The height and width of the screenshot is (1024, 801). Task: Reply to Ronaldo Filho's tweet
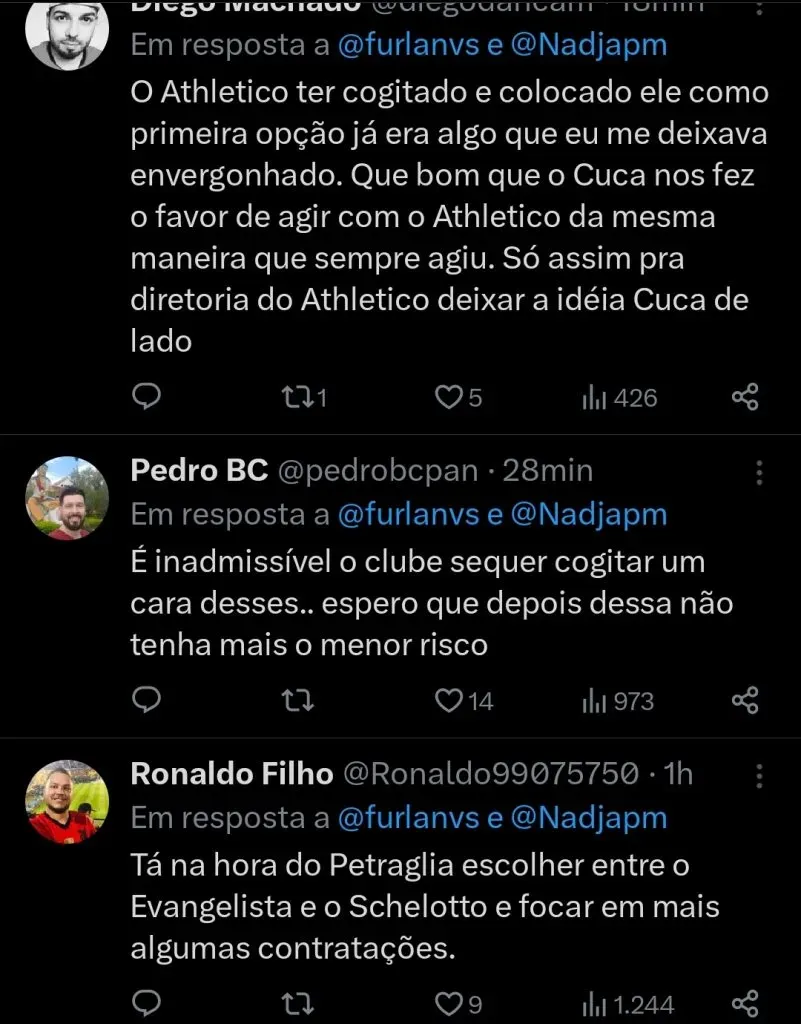pos(147,1003)
